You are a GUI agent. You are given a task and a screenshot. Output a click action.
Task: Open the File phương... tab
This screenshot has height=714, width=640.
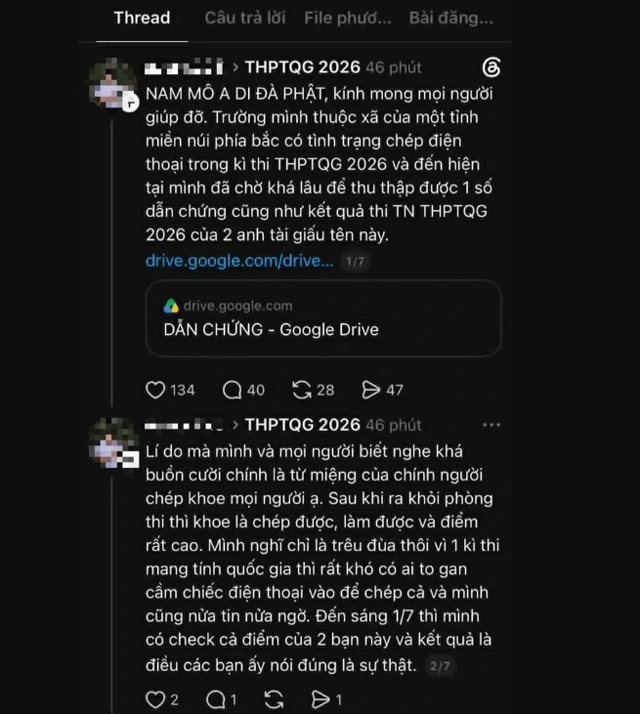click(x=348, y=18)
